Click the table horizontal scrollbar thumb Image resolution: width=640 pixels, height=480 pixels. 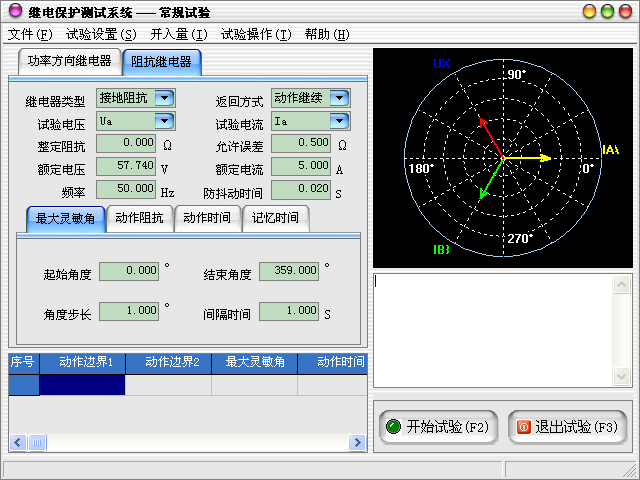point(37,442)
